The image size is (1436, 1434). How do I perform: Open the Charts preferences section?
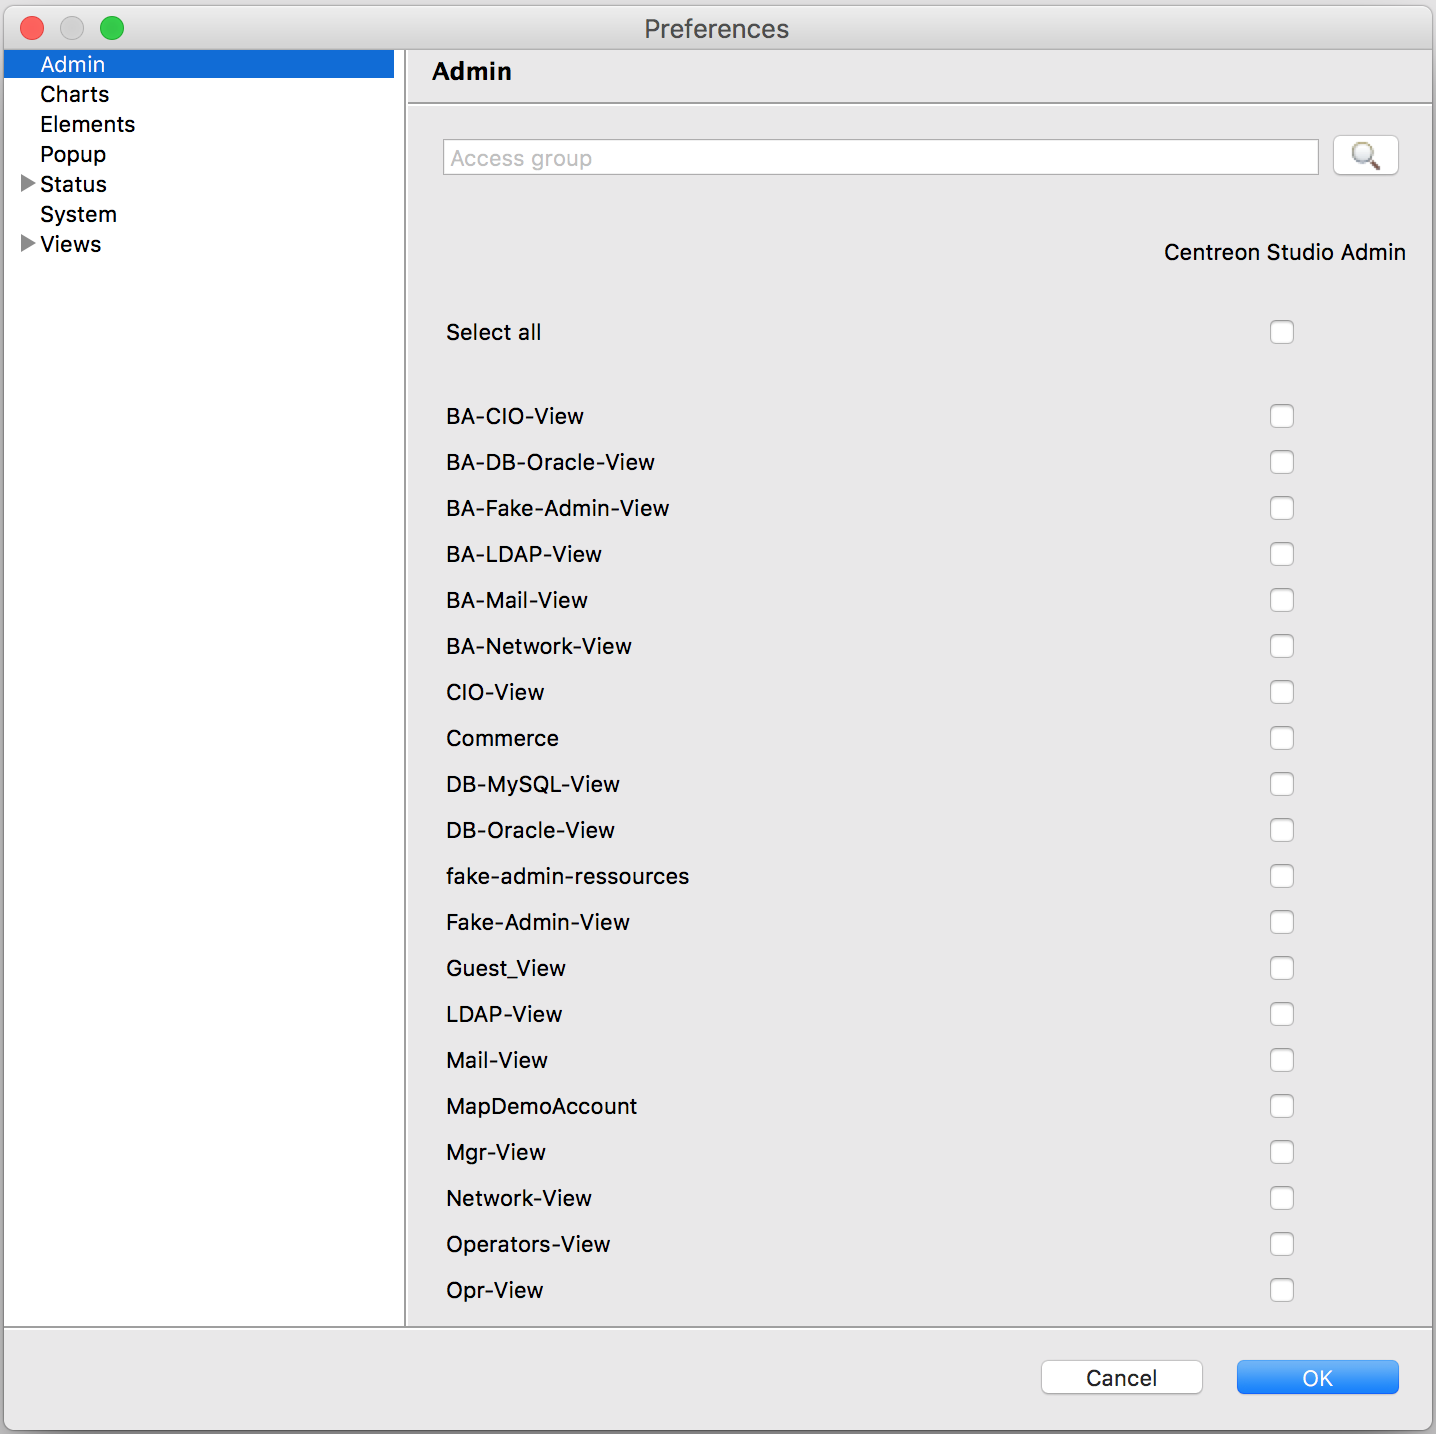tap(75, 94)
